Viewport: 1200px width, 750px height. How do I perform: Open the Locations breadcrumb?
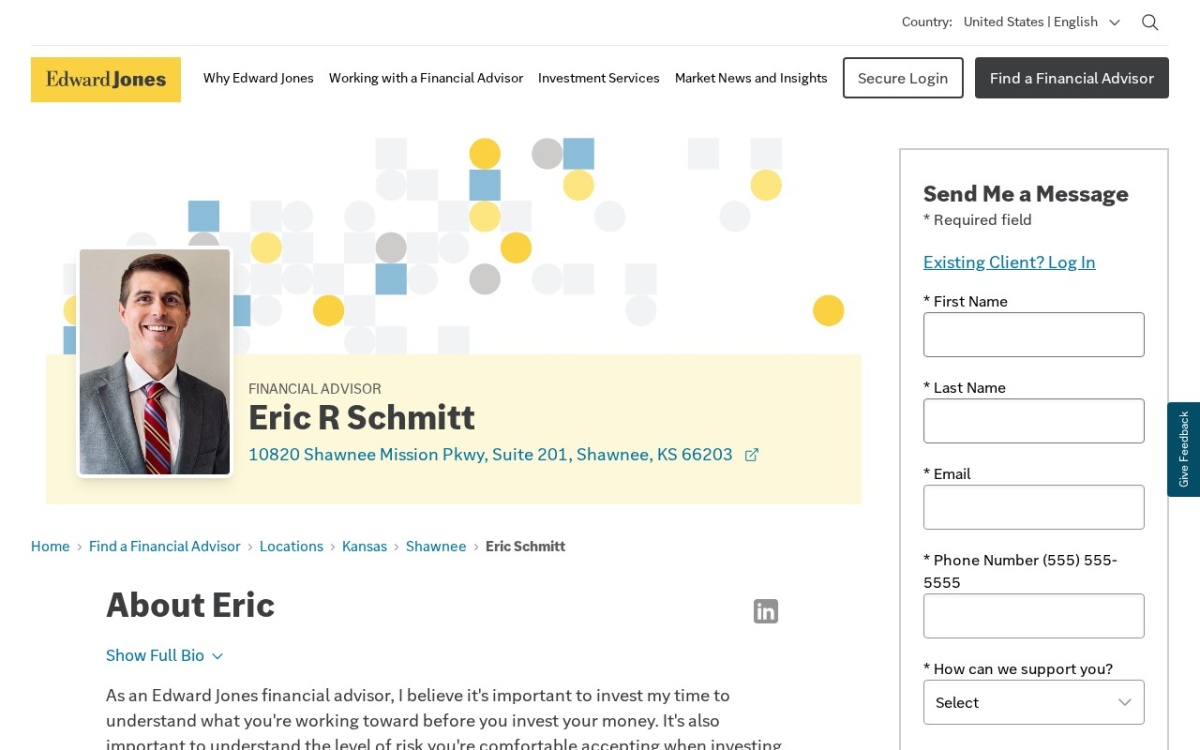(291, 546)
